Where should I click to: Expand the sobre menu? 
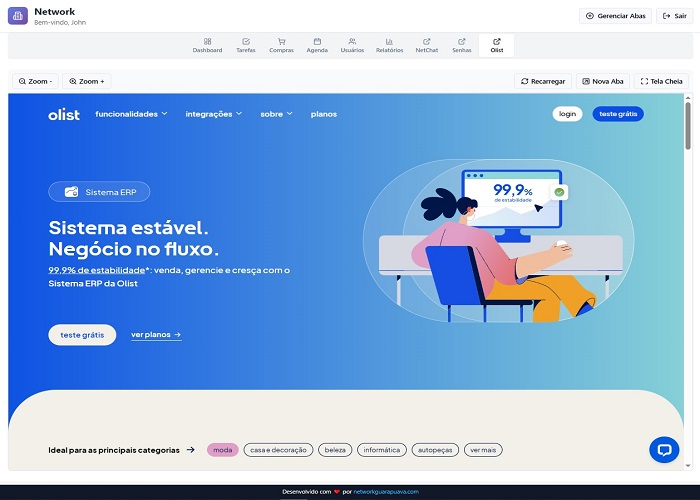tap(276, 114)
